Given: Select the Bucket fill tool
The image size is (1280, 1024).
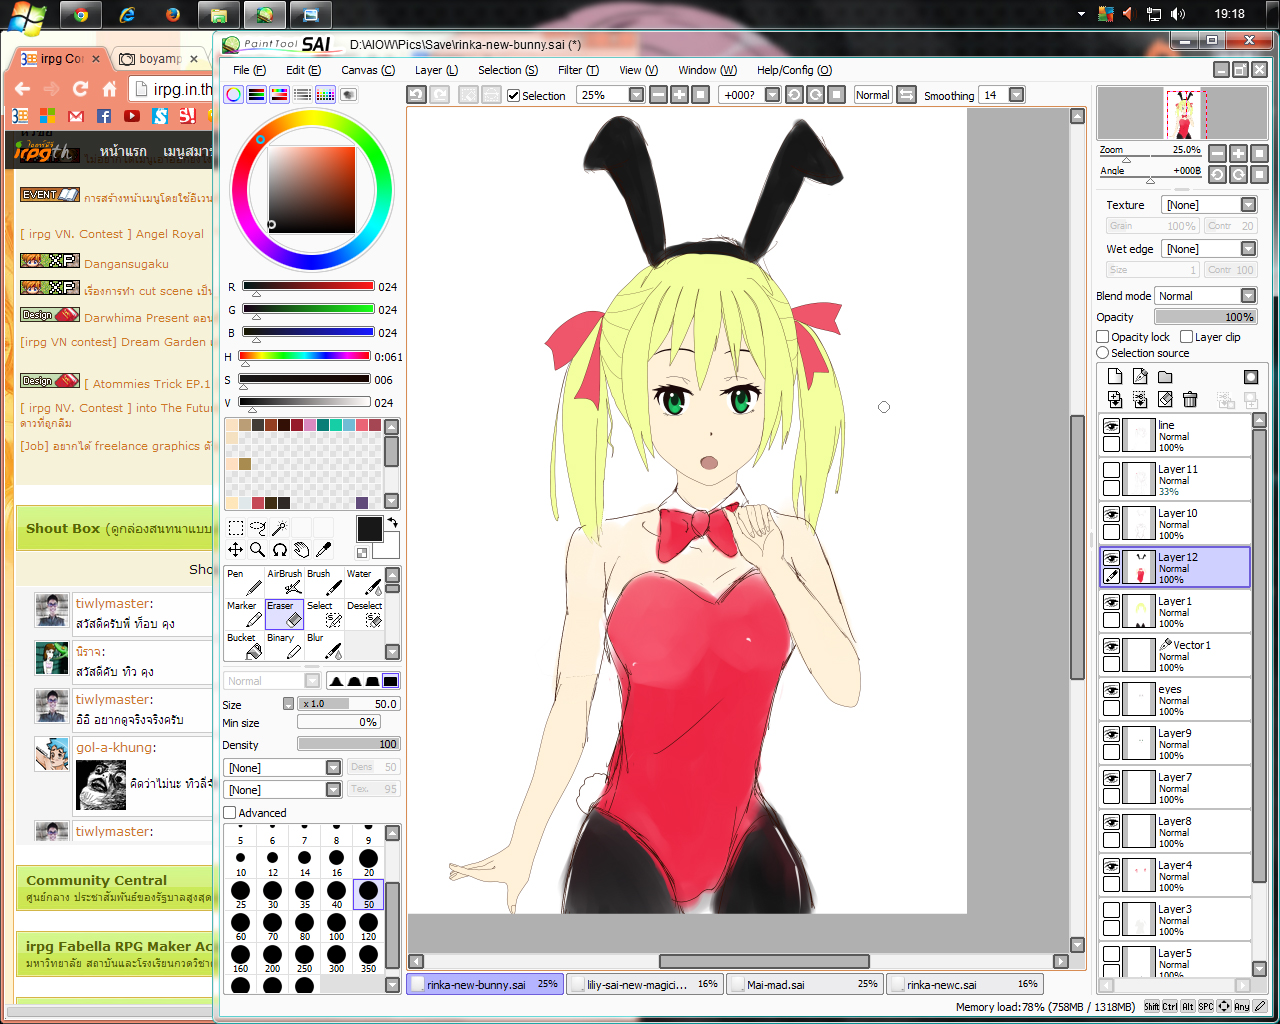Looking at the screenshot, I should coord(244,645).
